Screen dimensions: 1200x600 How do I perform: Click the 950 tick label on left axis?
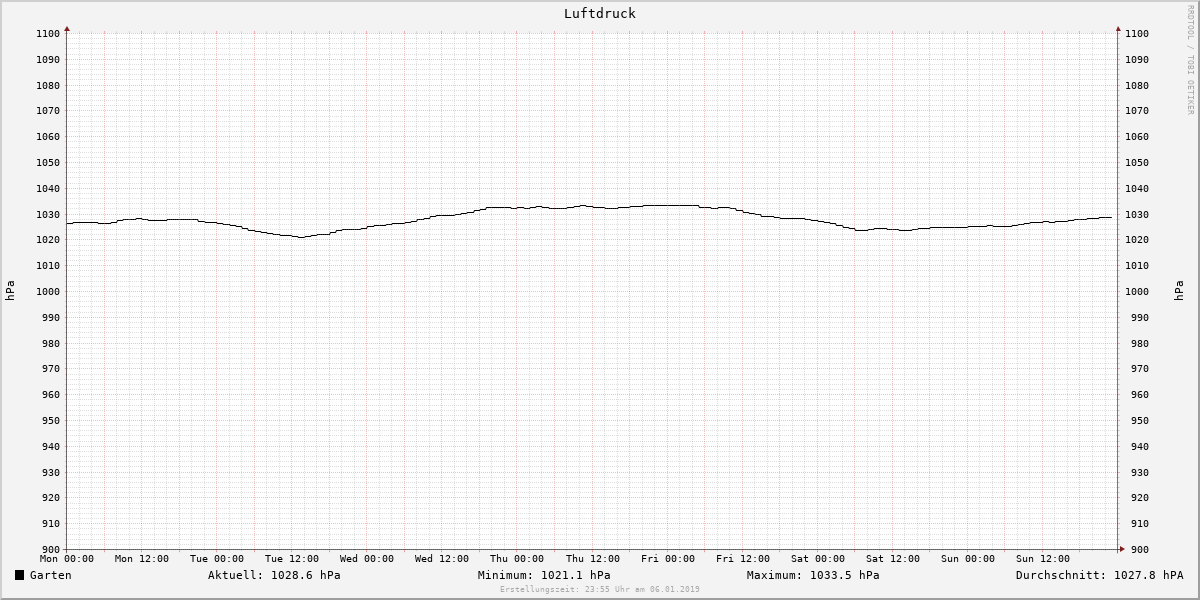click(52, 421)
